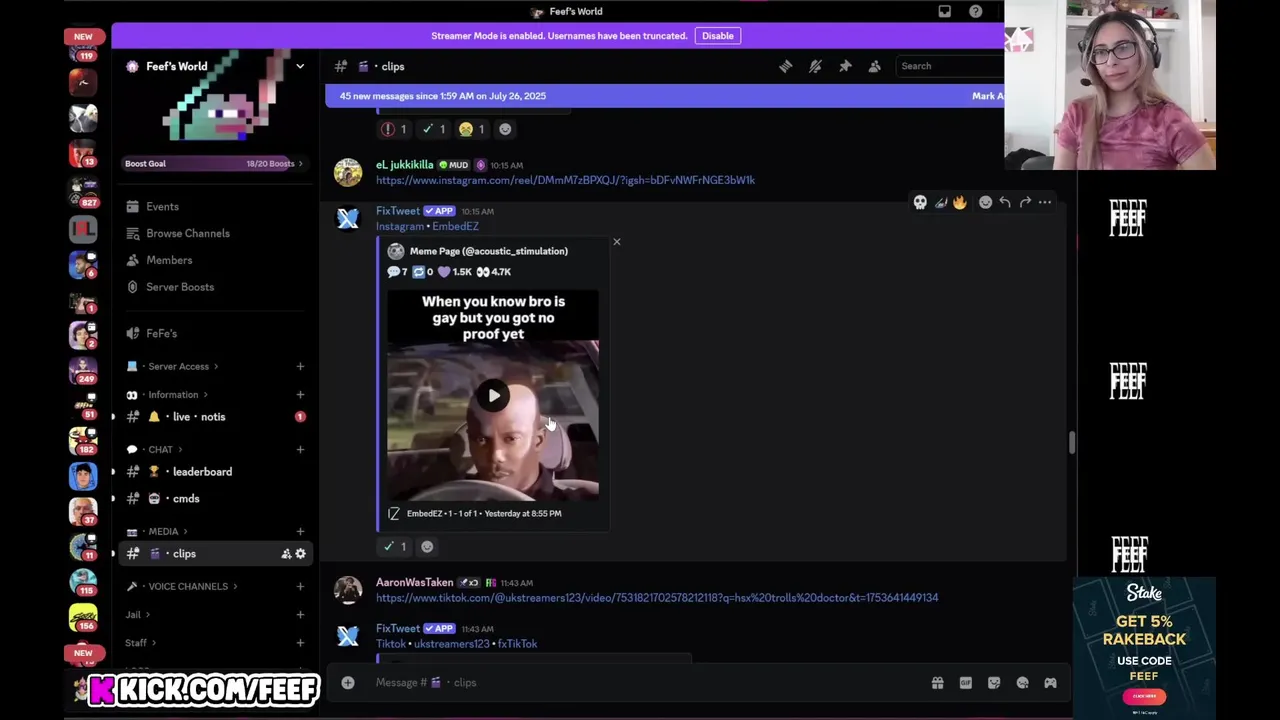Show the member list icon
Screen dimensions: 1280x720
874,66
